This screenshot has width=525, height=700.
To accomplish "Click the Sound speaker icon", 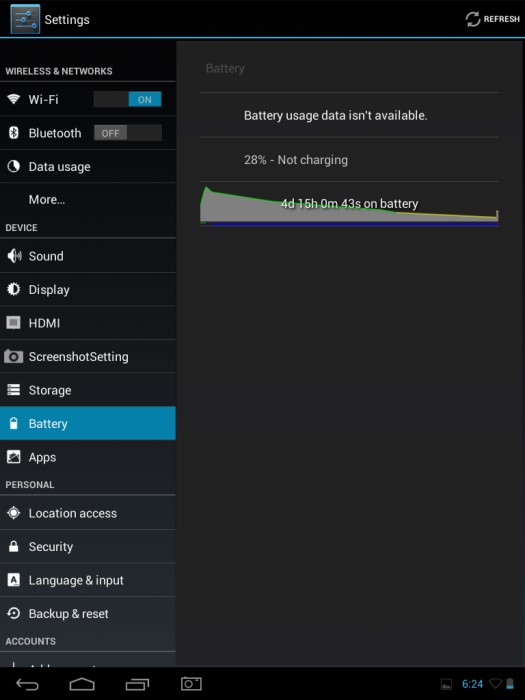I will 14,256.
